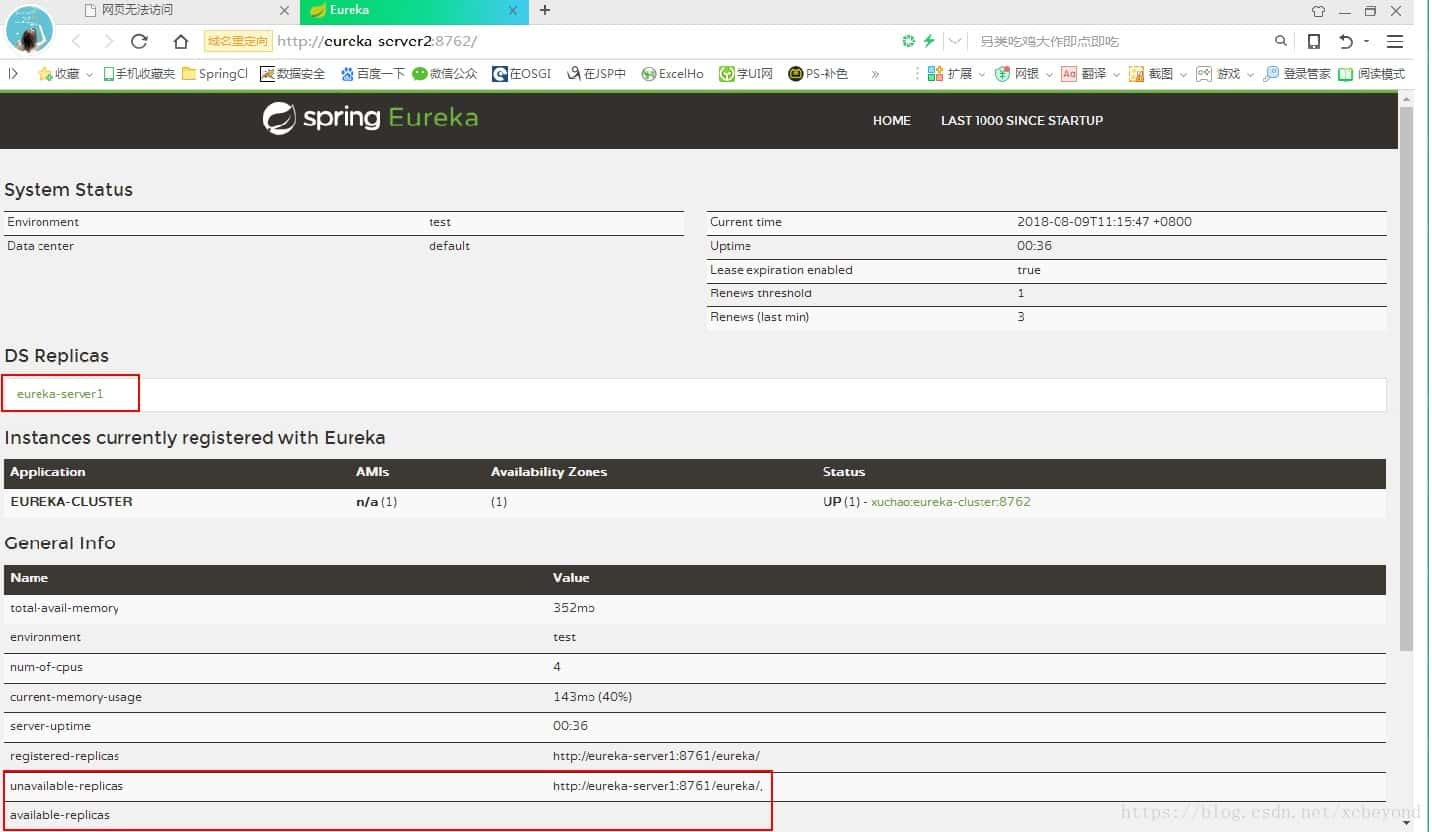The image size is (1432, 832).
Task: Open a new tab with plus button
Action: tap(545, 10)
